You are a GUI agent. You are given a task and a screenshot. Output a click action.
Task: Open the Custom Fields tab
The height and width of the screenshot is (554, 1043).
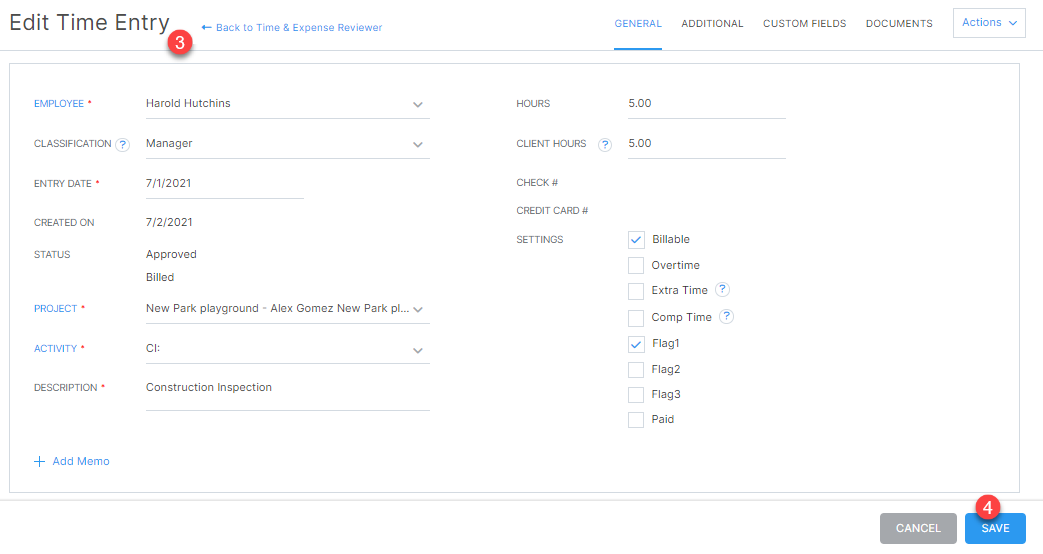804,24
